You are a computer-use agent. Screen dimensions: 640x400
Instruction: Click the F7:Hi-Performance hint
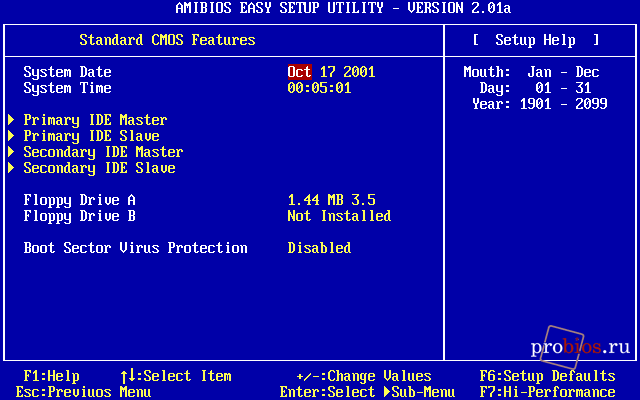[547, 392]
